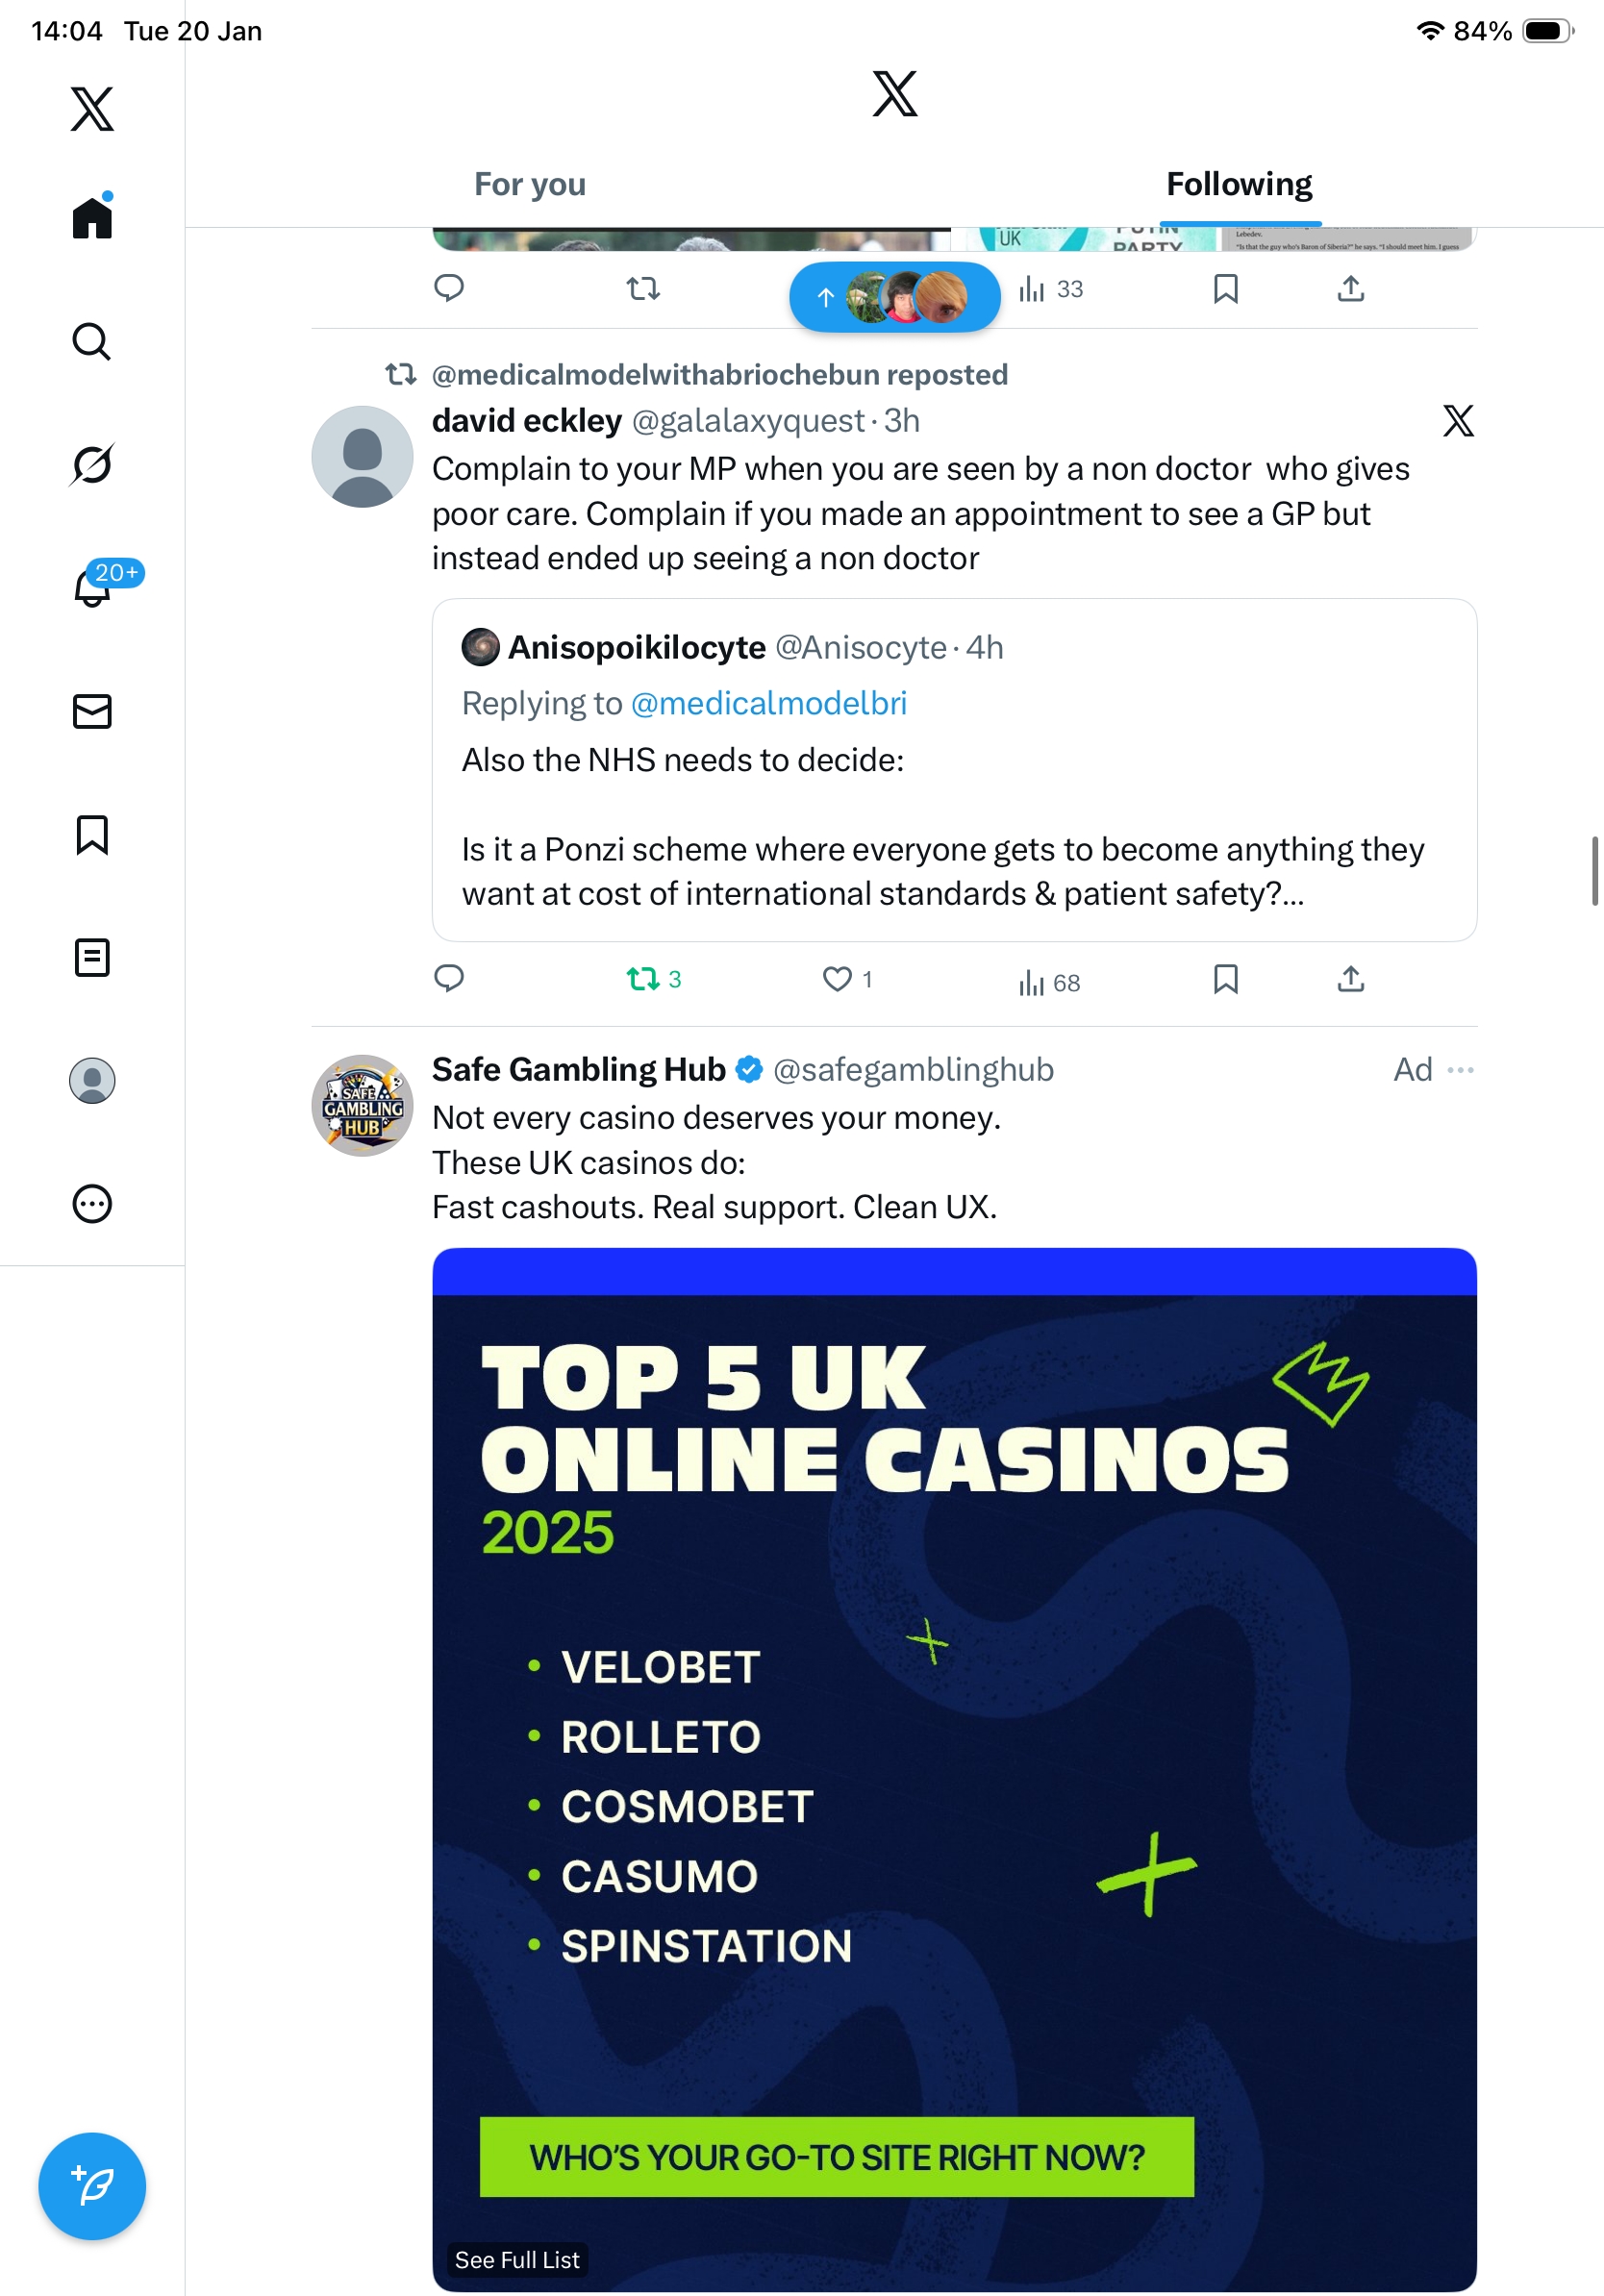
Task: Open the Lists icon in sidebar
Action: (92, 957)
